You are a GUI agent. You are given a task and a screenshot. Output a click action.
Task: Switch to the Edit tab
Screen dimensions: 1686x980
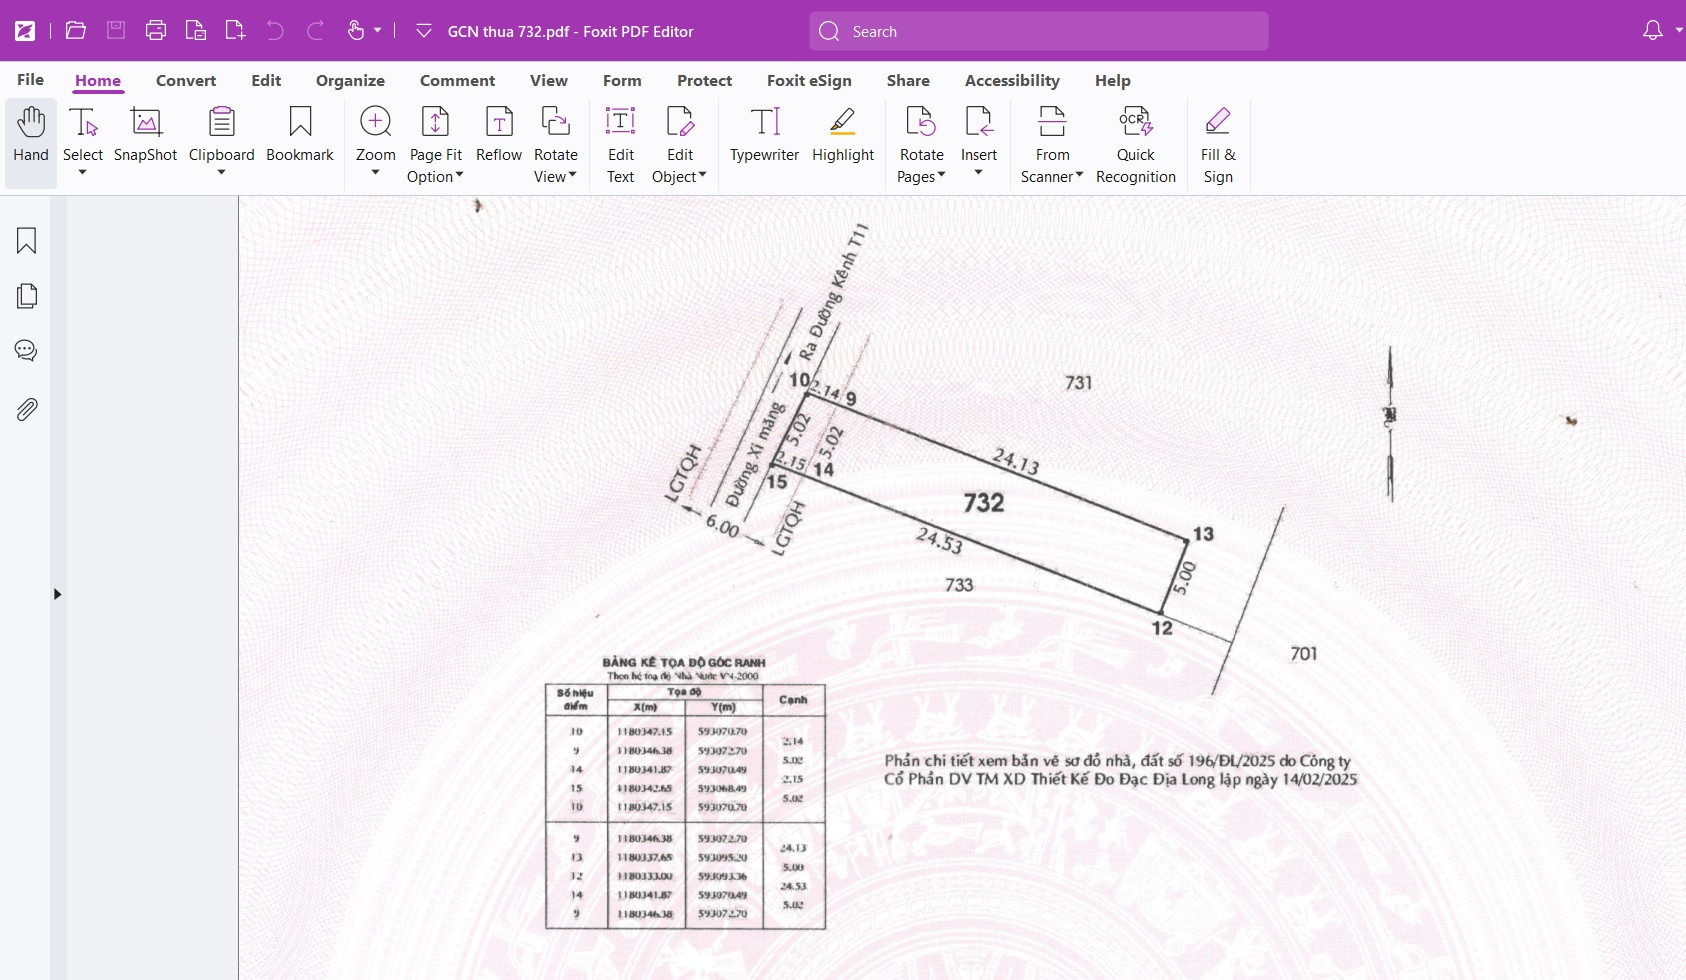(x=266, y=80)
